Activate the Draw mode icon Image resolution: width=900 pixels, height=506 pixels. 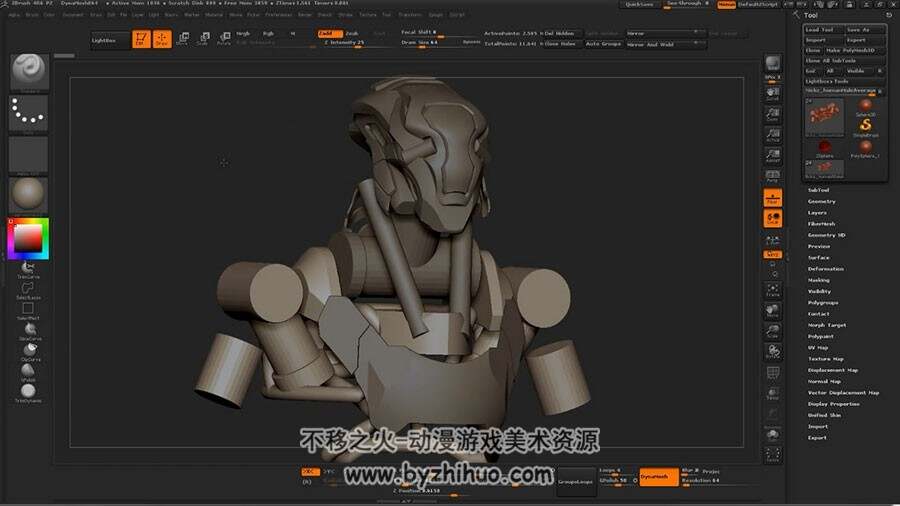[x=162, y=39]
